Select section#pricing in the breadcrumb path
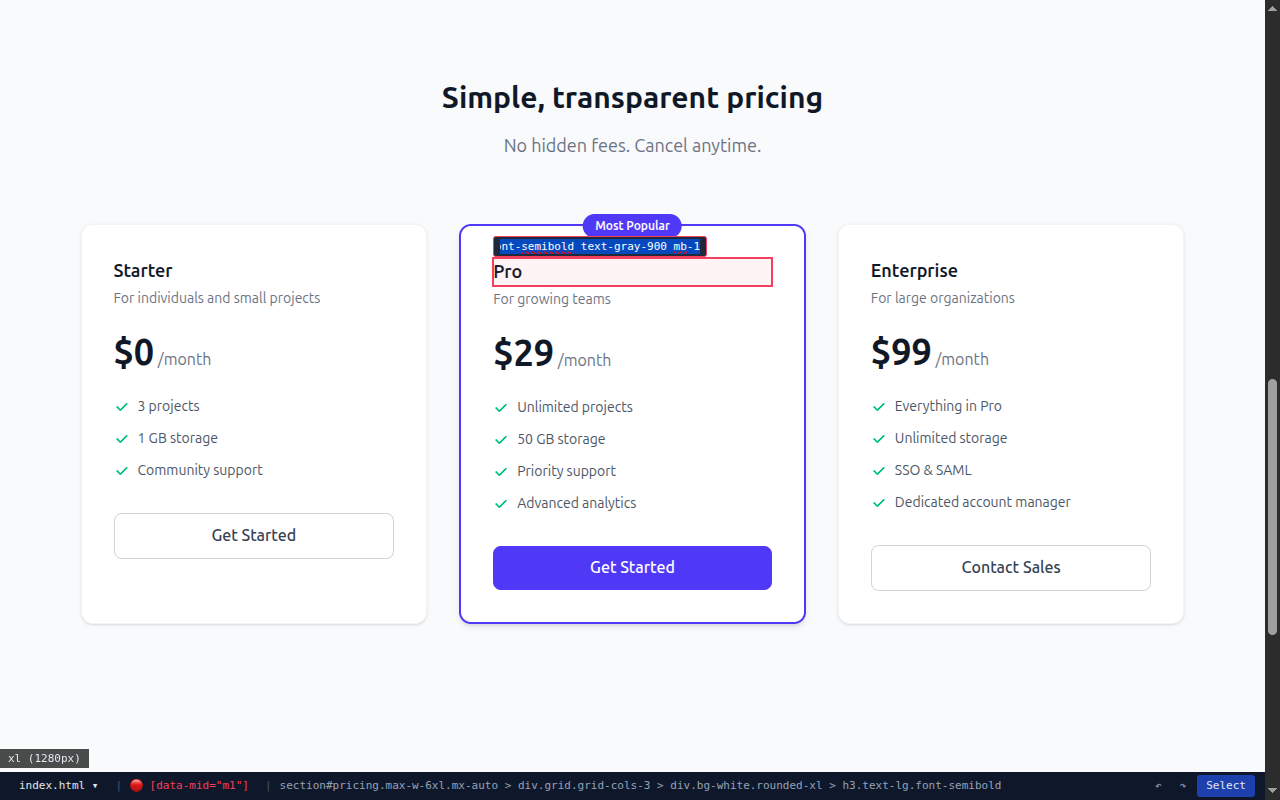The height and width of the screenshot is (800, 1280). click(388, 786)
